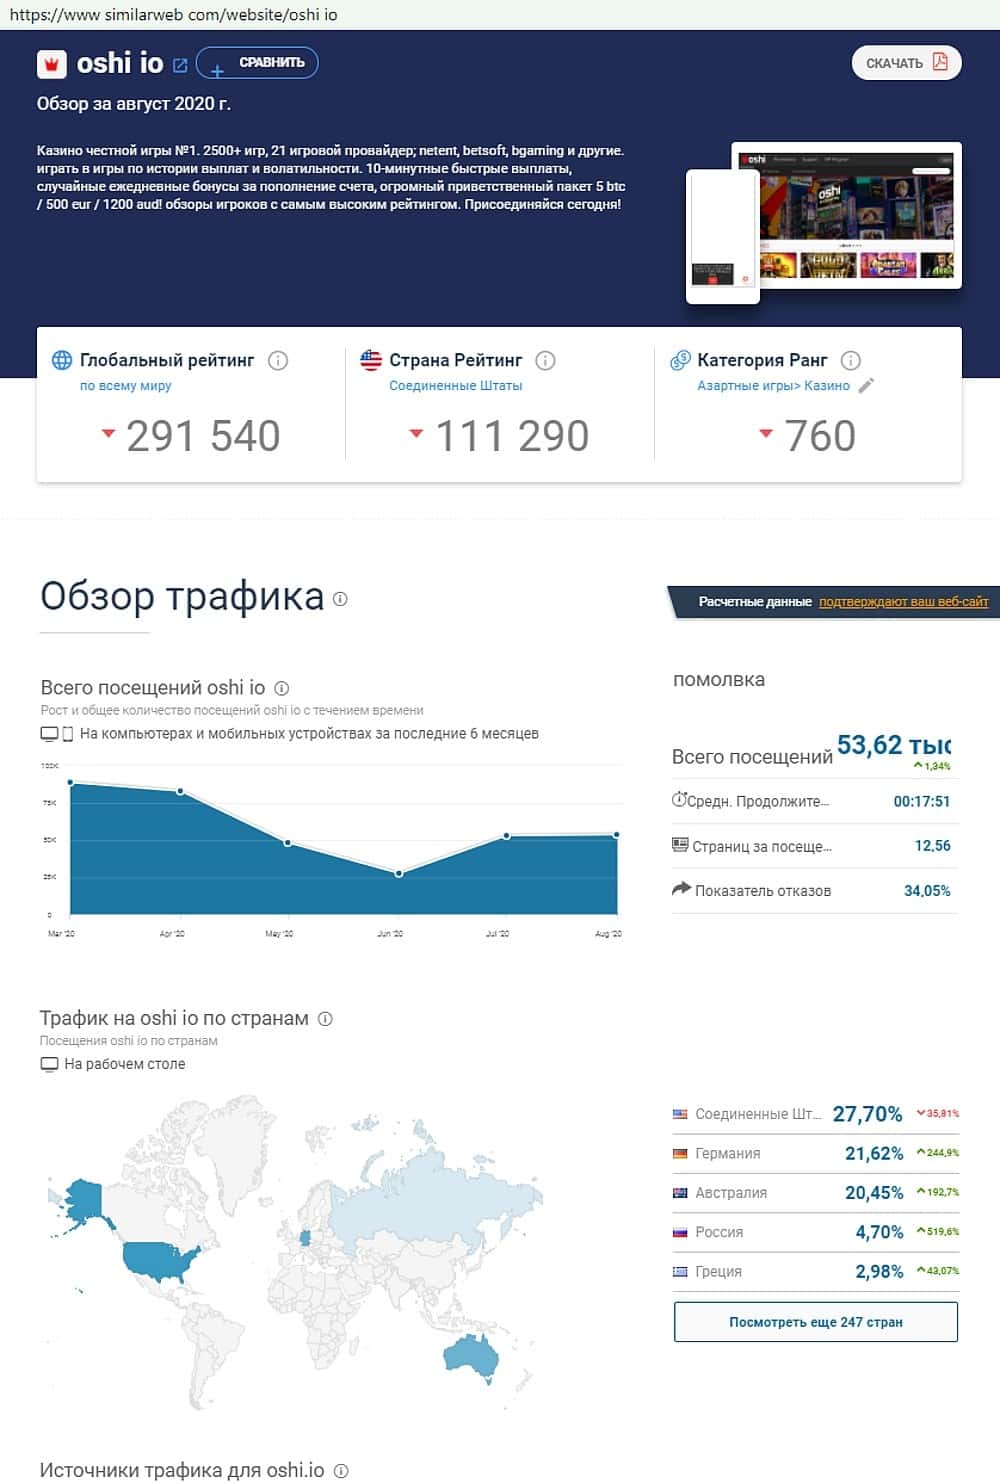Click the Australia flag in country list

(680, 1193)
